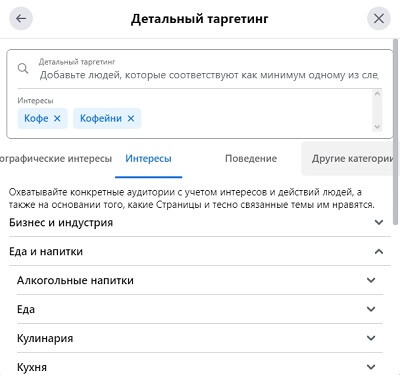
Task: Click scroll up arrow in interests box
Action: [x=377, y=94]
